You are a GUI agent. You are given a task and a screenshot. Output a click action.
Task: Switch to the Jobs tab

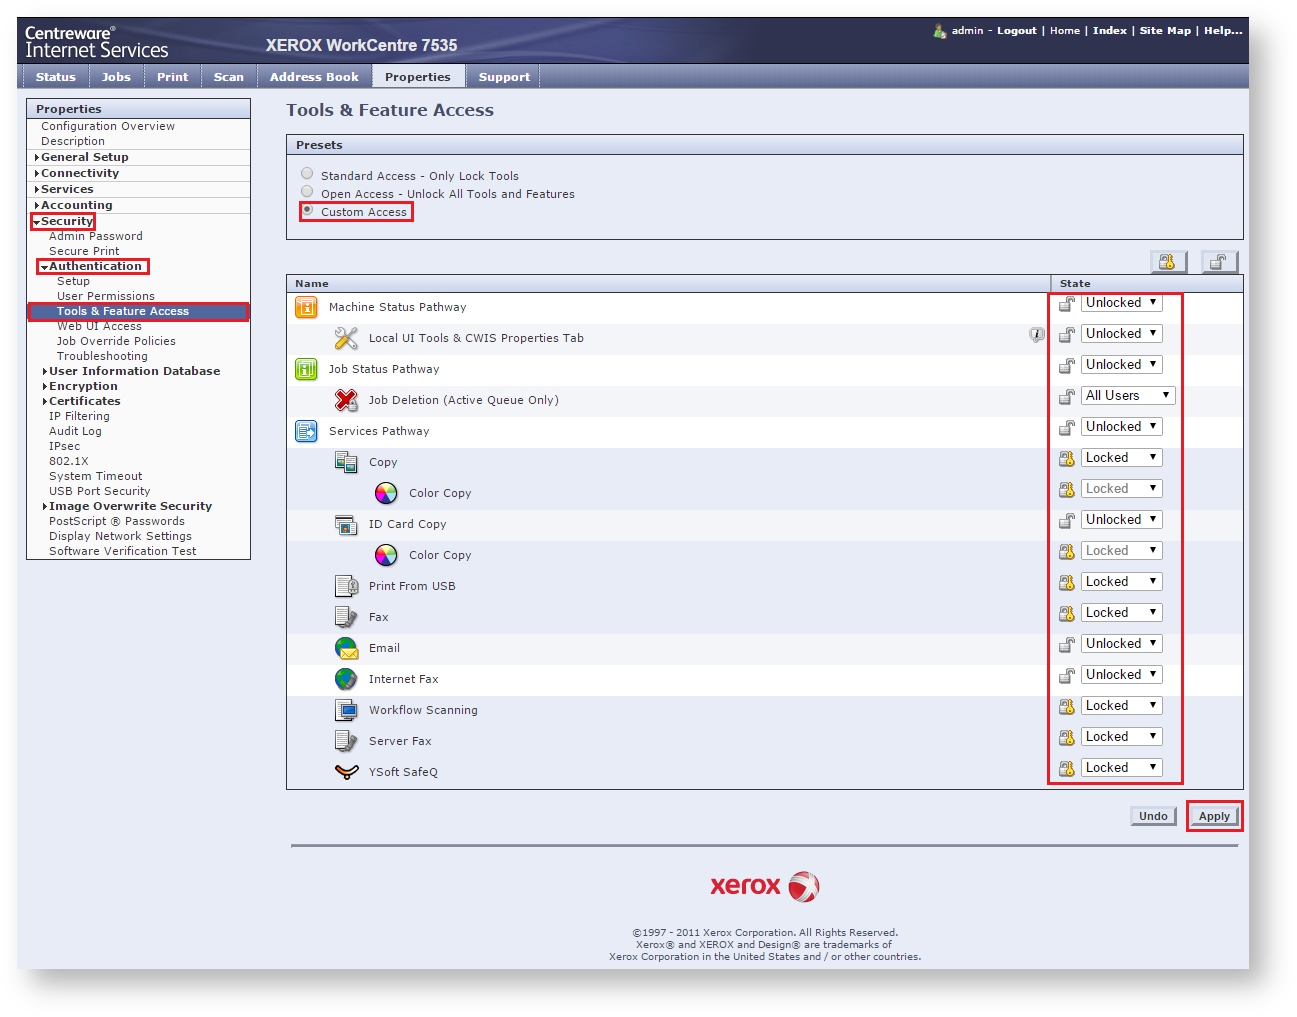(x=116, y=77)
